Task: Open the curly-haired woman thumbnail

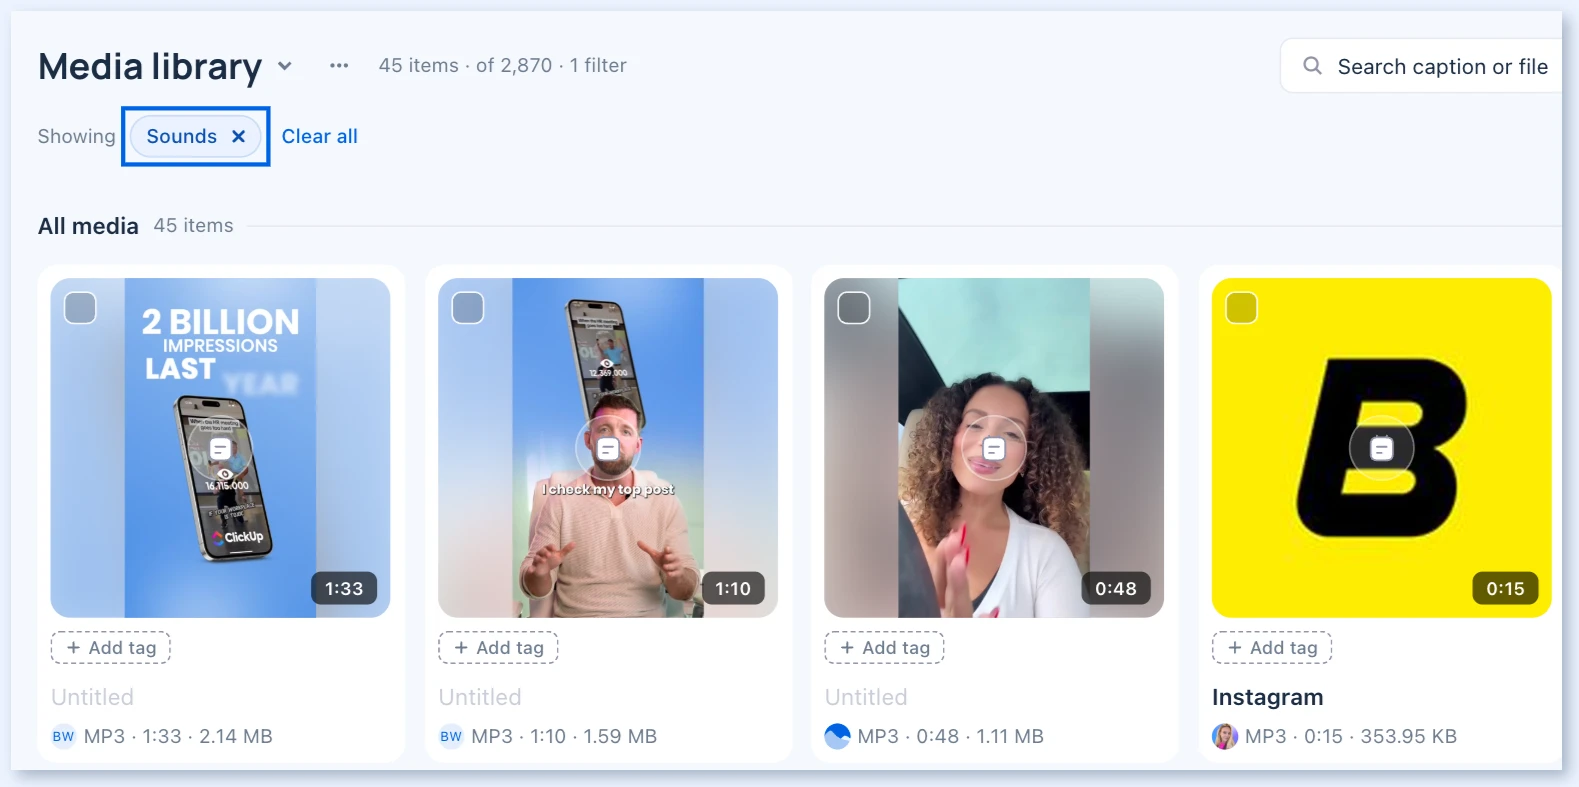Action: pos(994,448)
